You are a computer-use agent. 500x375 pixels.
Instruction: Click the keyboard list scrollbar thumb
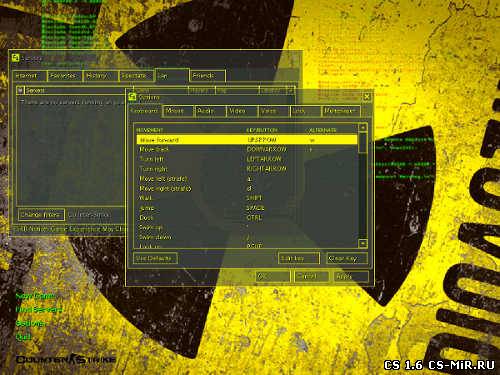point(363,142)
